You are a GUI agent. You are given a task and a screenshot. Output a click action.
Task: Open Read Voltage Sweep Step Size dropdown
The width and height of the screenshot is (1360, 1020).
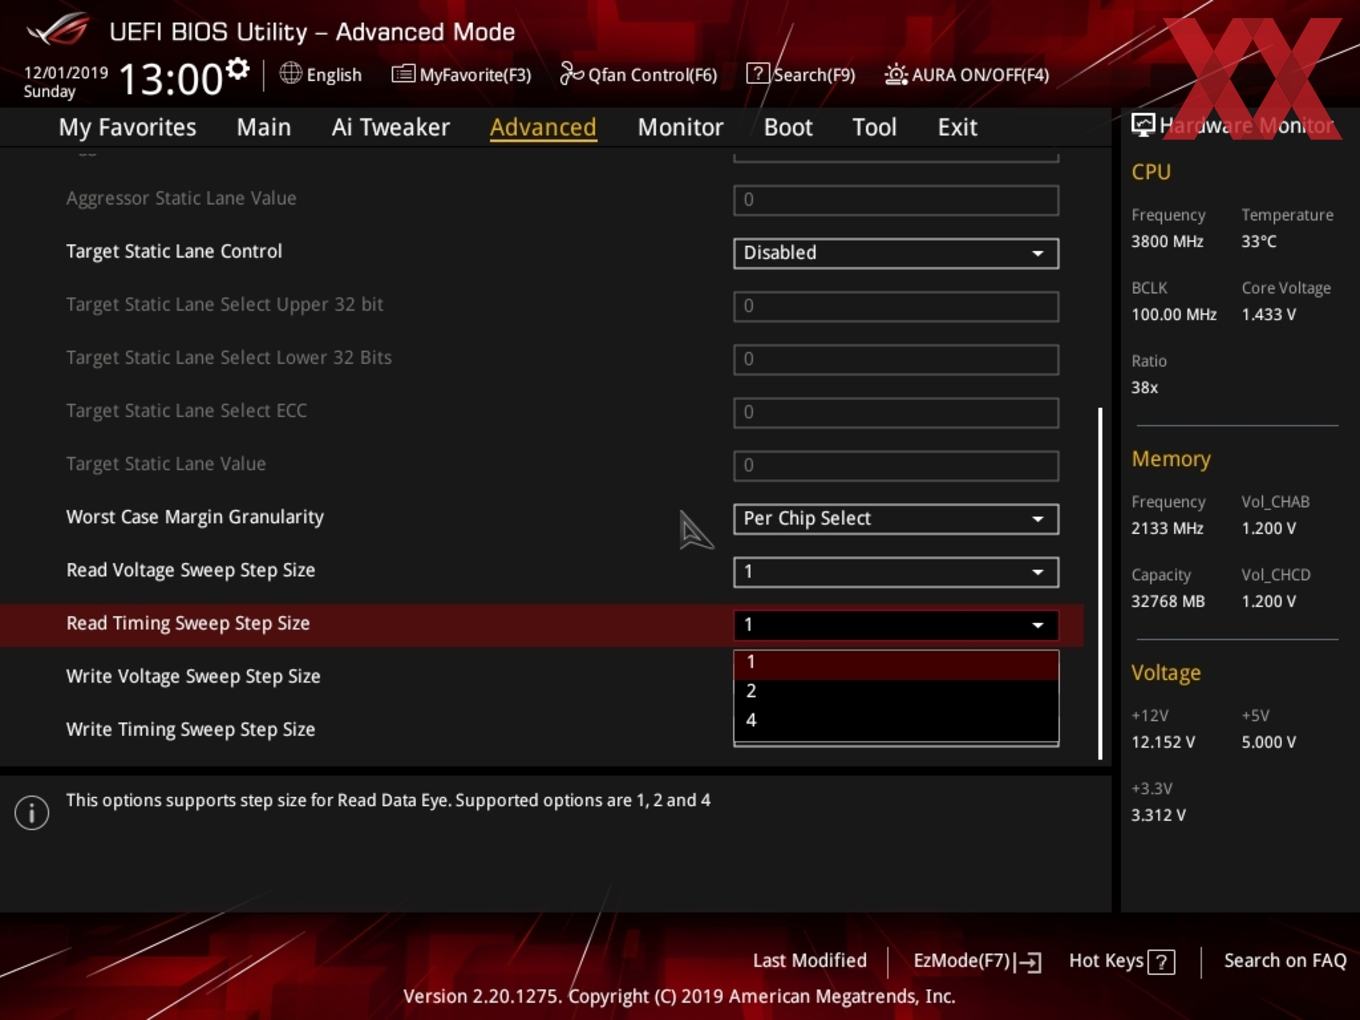[896, 572]
